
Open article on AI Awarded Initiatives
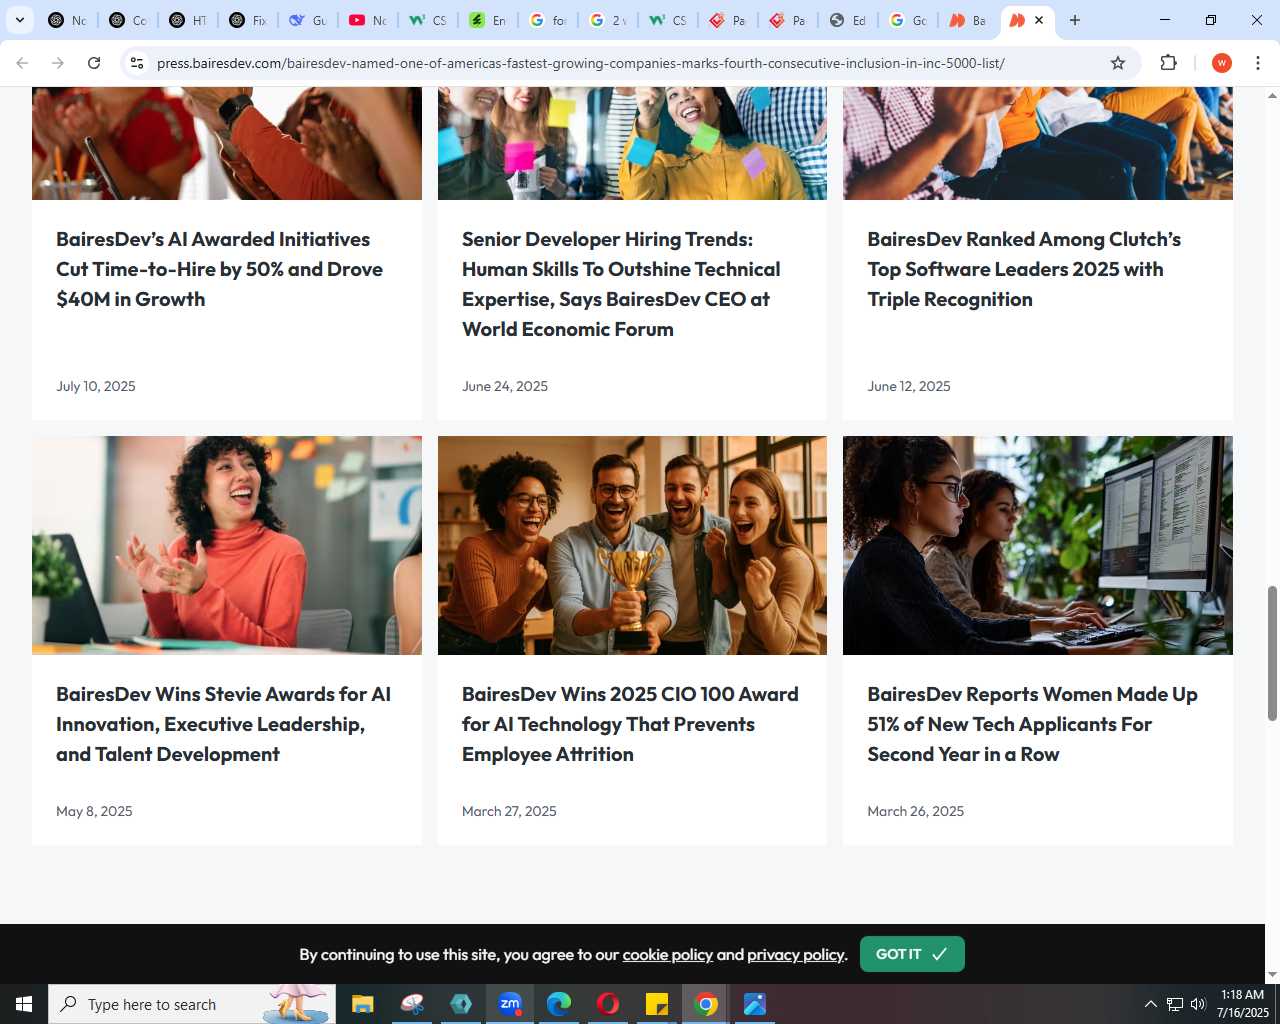(219, 269)
